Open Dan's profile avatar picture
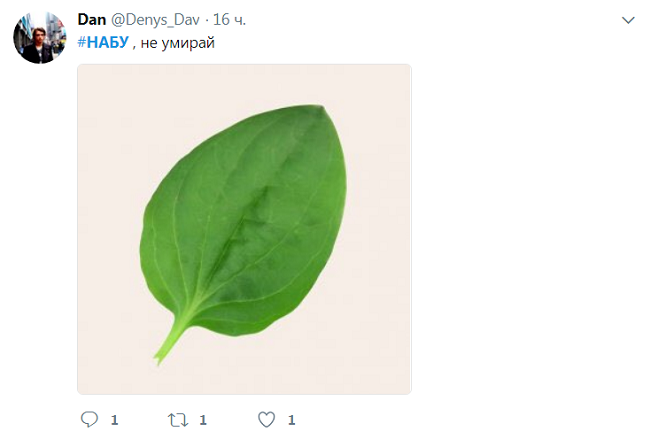 point(39,39)
